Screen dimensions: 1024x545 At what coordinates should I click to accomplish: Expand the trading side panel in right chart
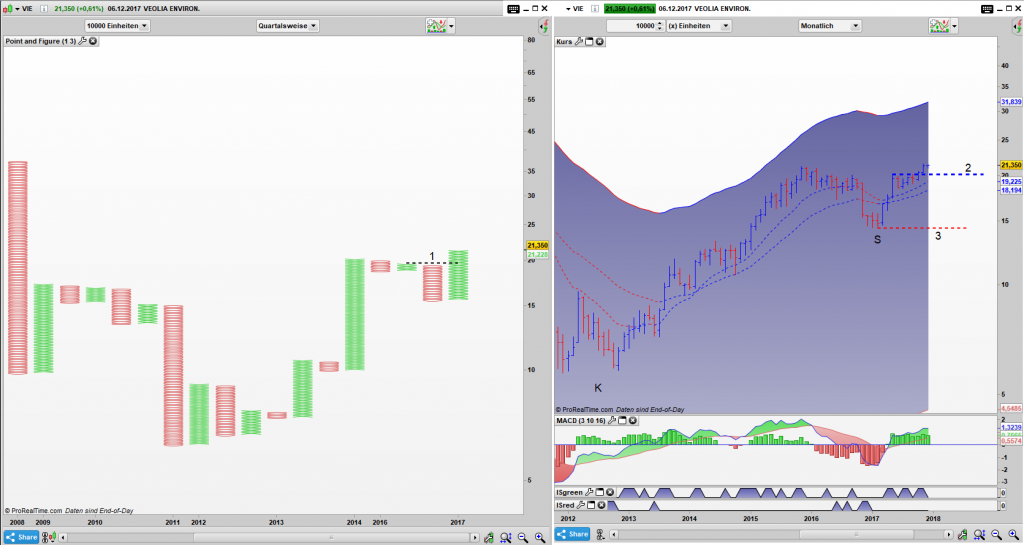1017,27
